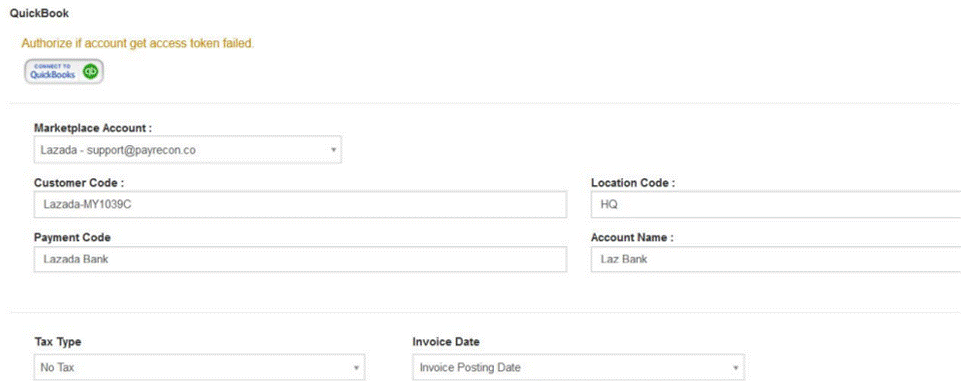Screen dimensions: 961x382
Task: Click the Tax Type label
Action: (x=58, y=342)
